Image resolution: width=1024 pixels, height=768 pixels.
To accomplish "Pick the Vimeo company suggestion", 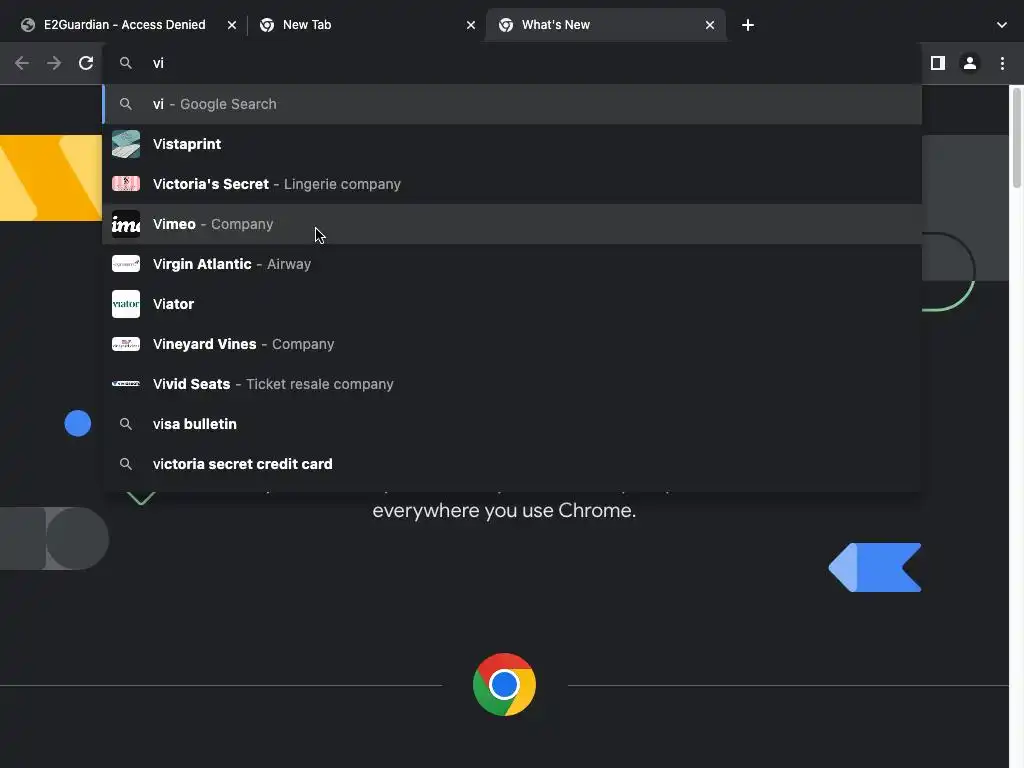I will 512,224.
